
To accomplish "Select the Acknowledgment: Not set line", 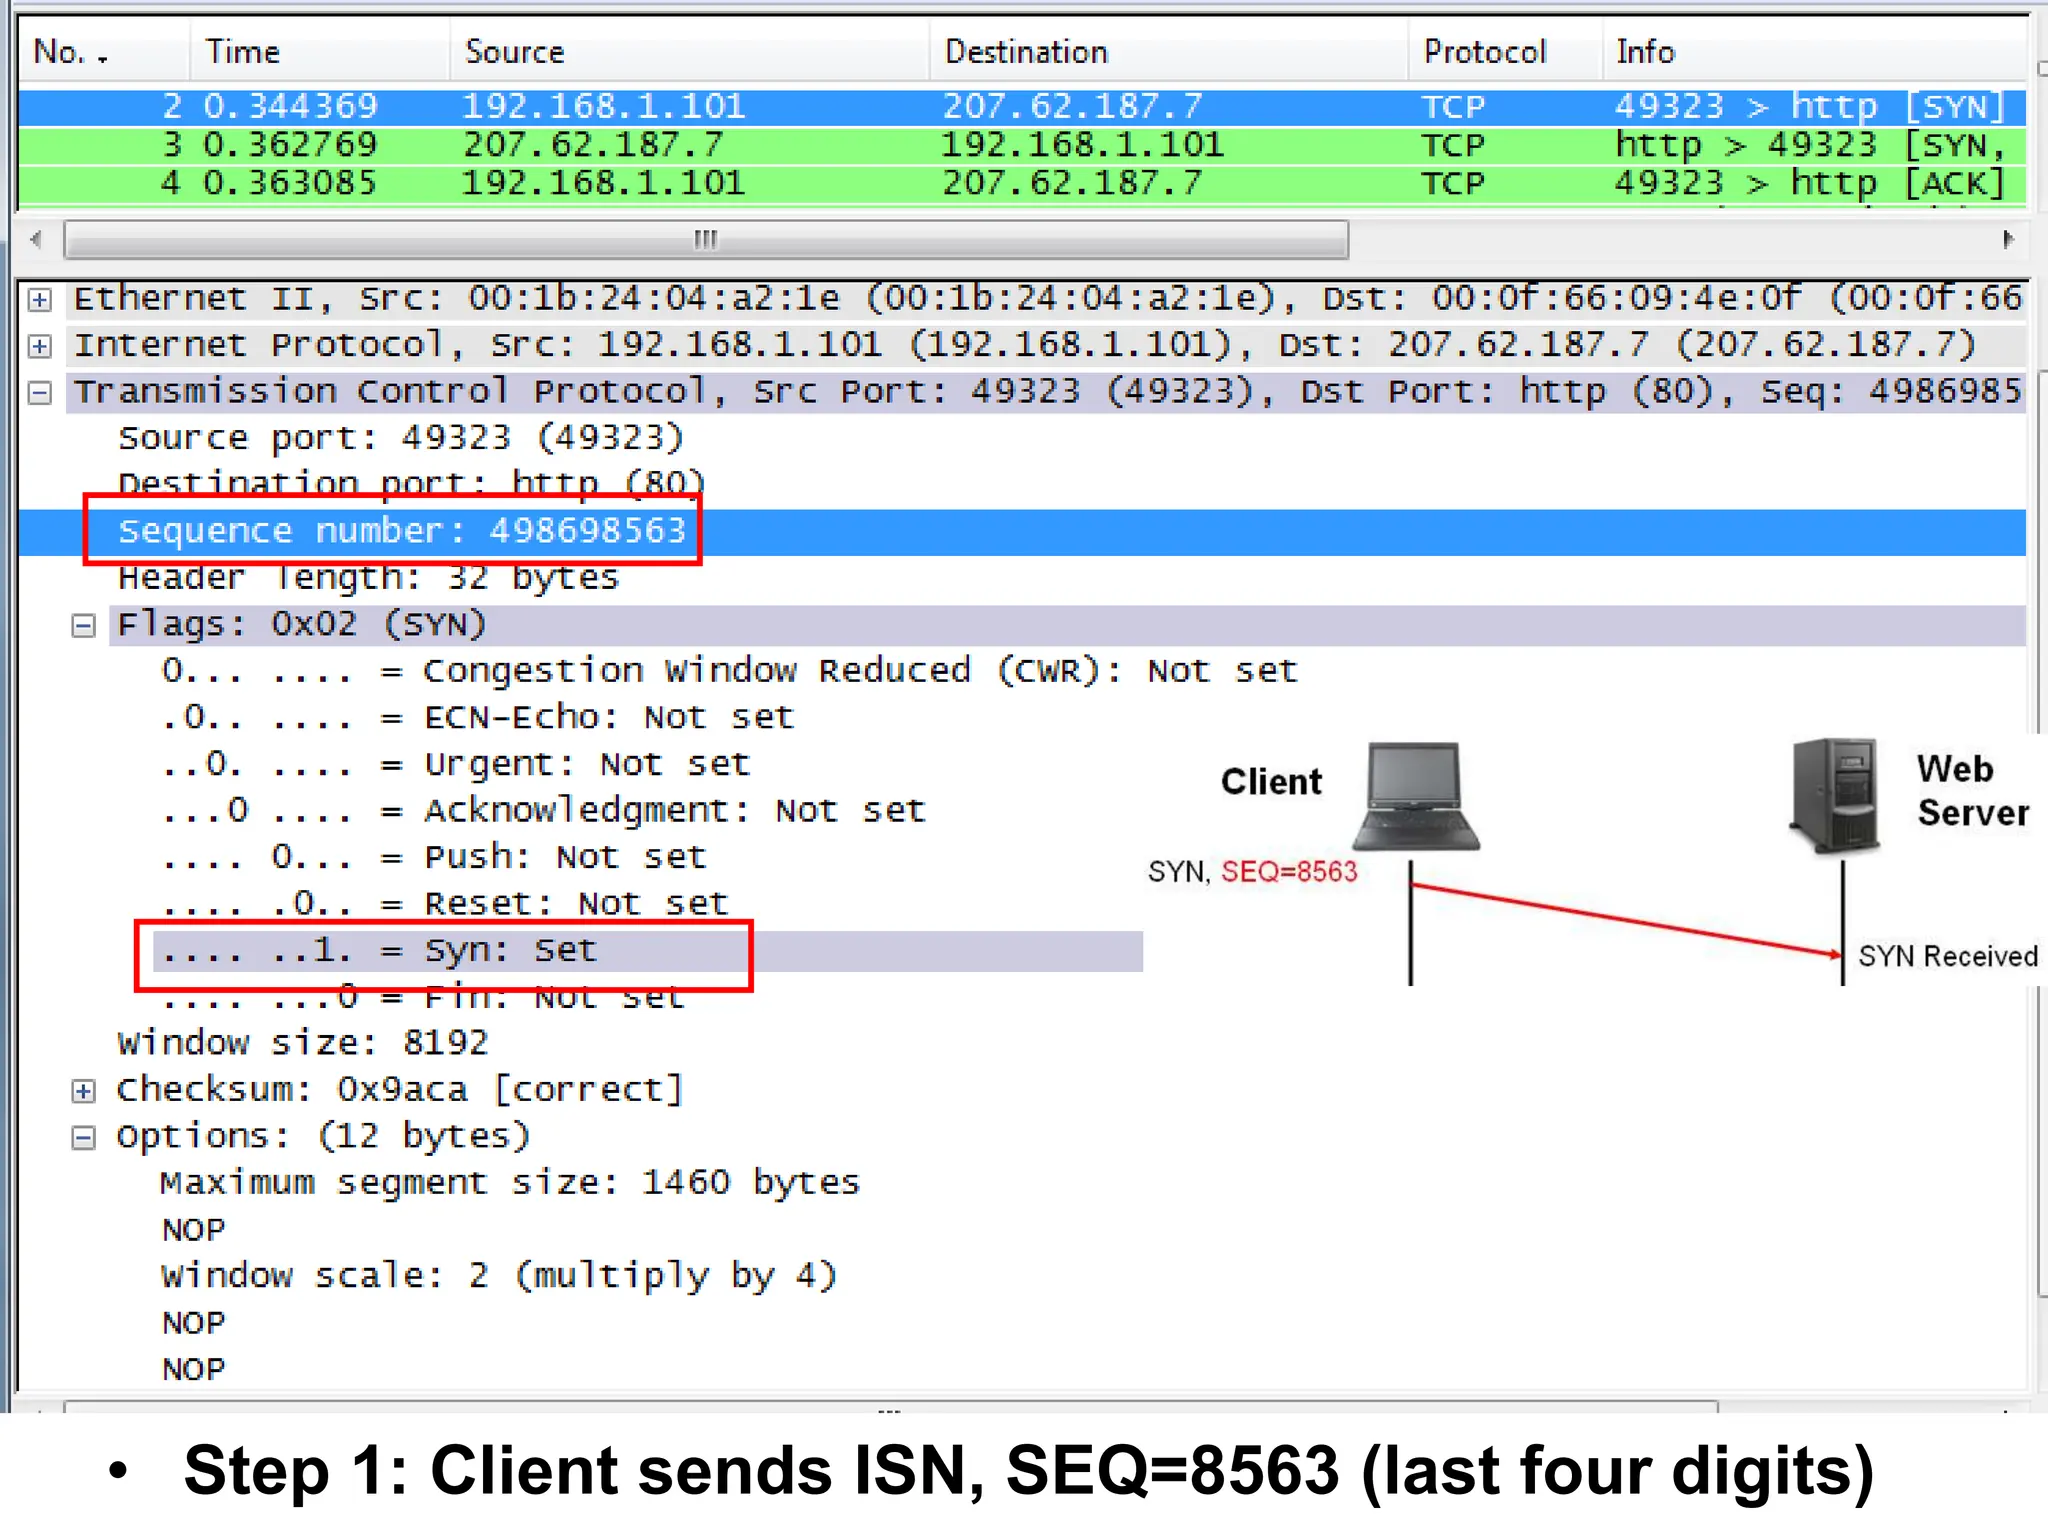I will 543,811.
